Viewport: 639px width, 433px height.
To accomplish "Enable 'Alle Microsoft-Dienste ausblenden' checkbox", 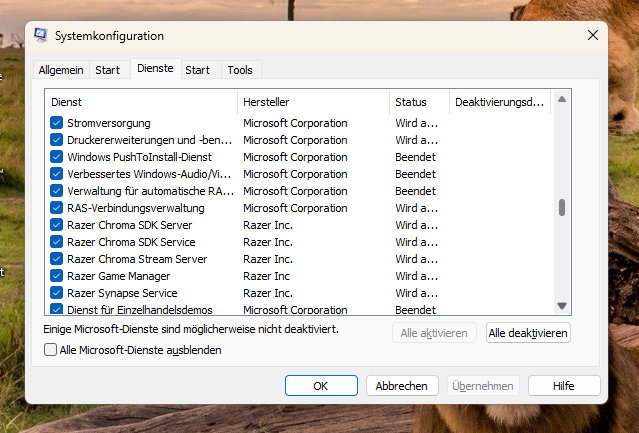I will tap(51, 350).
